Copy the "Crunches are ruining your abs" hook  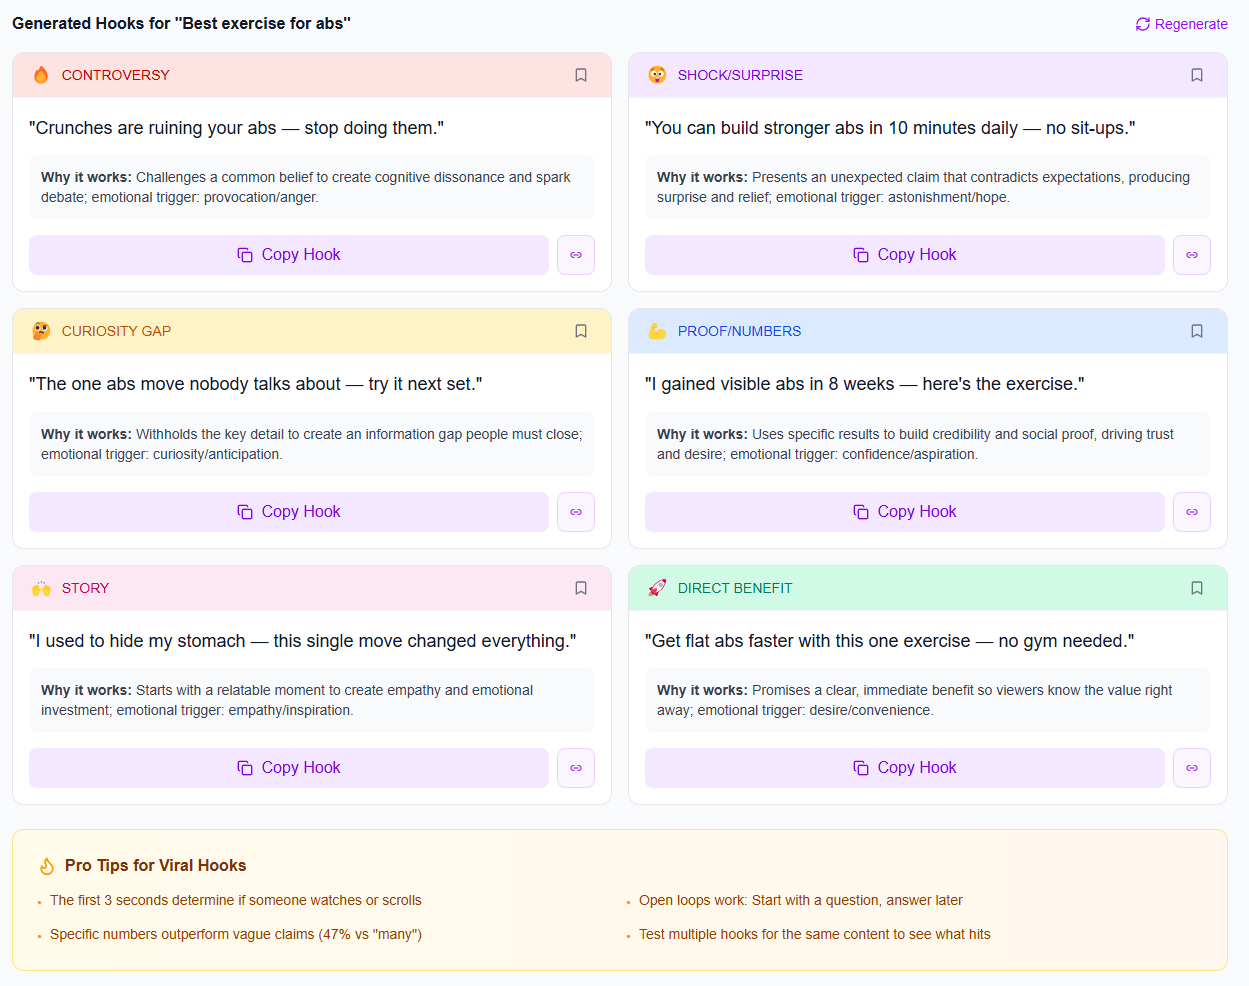(x=289, y=255)
